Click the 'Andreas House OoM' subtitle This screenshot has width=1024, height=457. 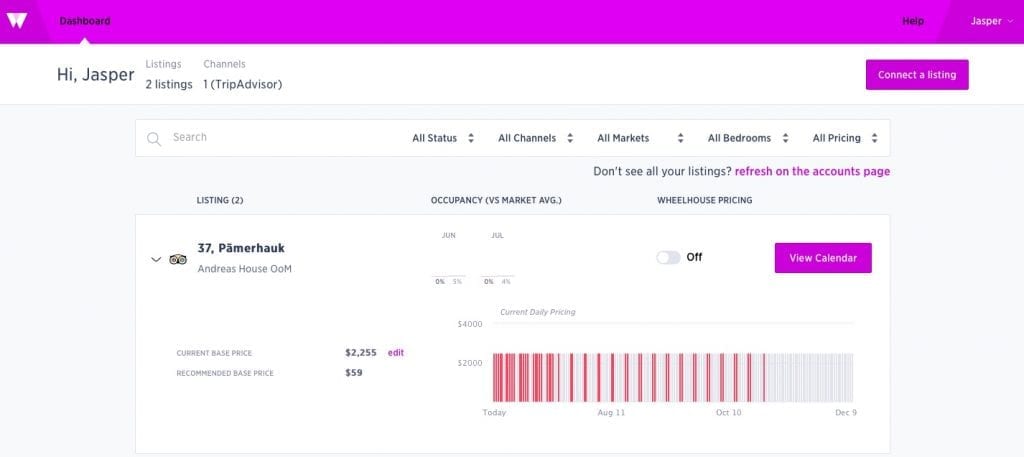pos(244,269)
